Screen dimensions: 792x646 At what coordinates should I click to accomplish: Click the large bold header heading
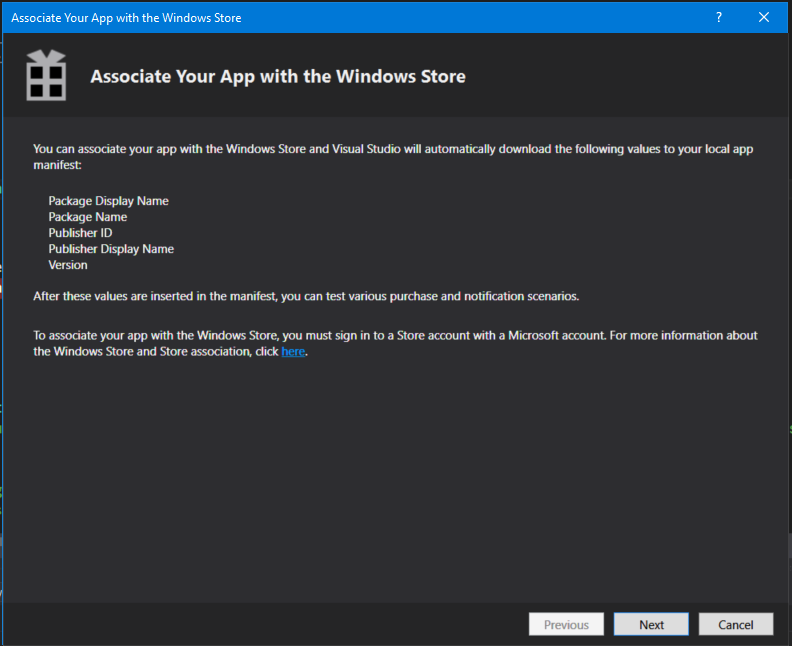278,77
